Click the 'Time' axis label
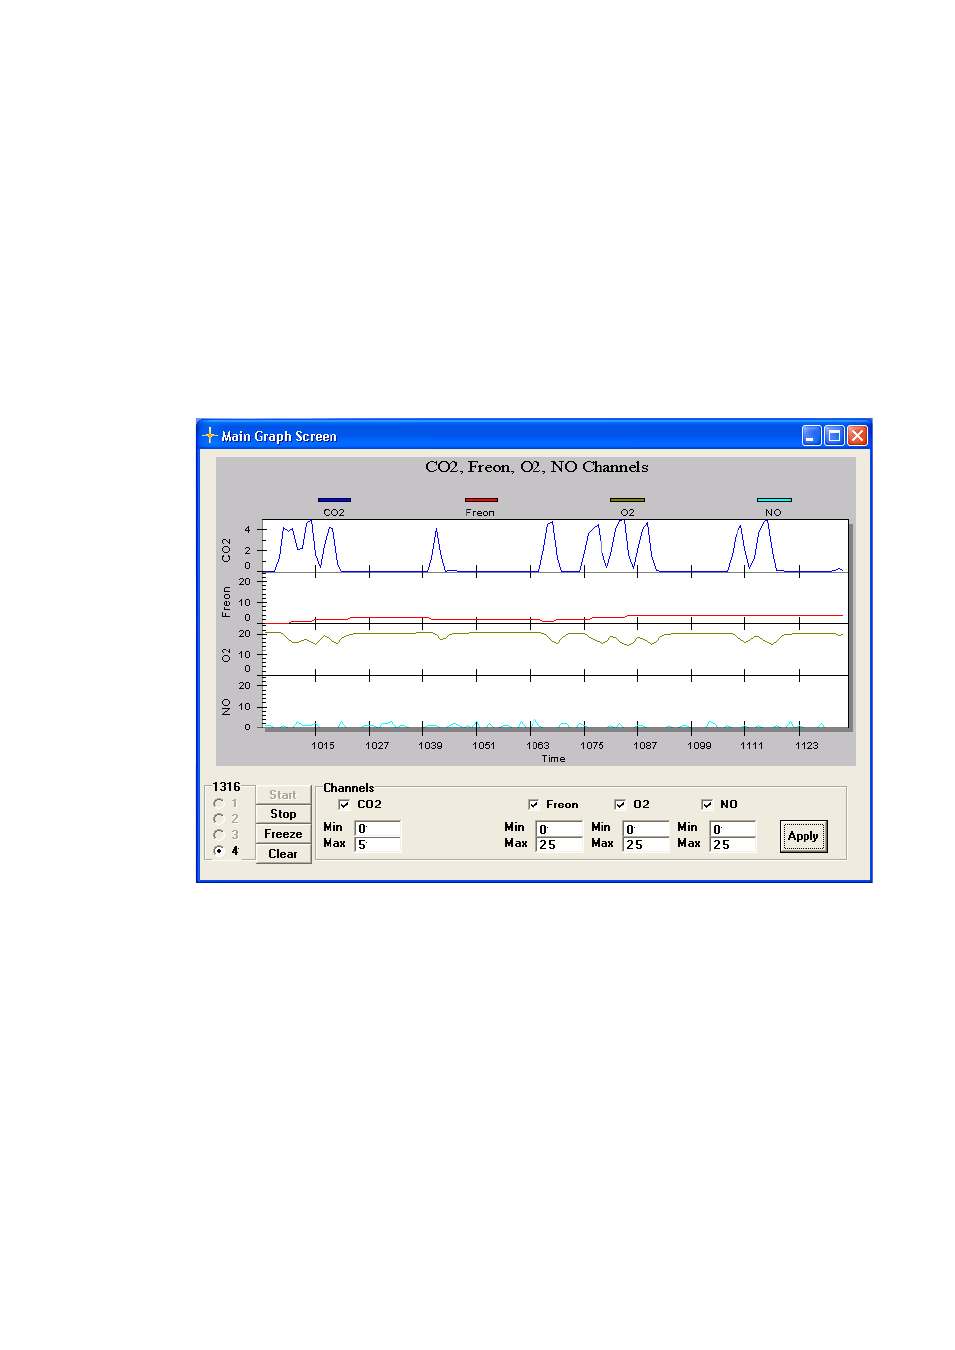Image resolution: width=955 pixels, height=1350 pixels. coord(553,759)
